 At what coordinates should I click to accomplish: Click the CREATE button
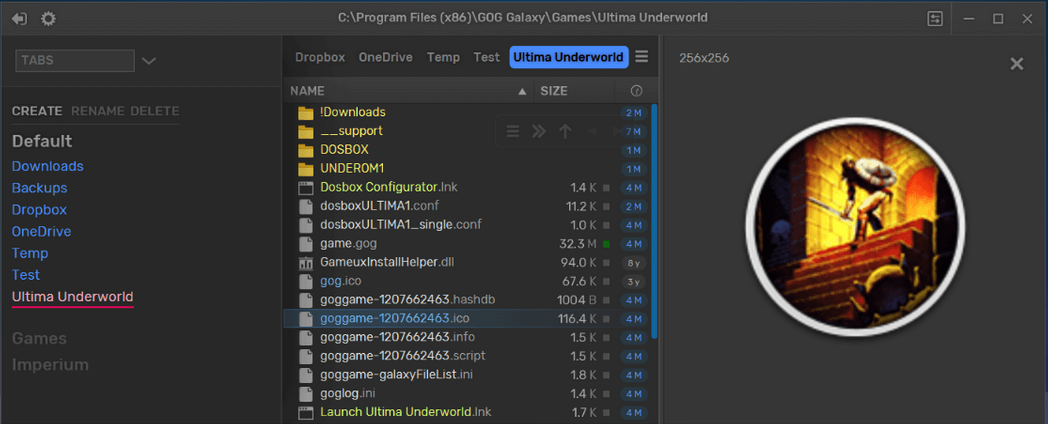pyautogui.click(x=37, y=111)
